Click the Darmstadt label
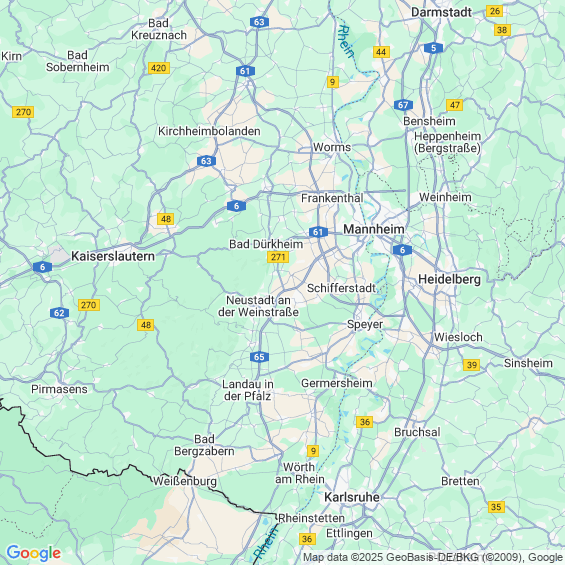 pos(441,12)
